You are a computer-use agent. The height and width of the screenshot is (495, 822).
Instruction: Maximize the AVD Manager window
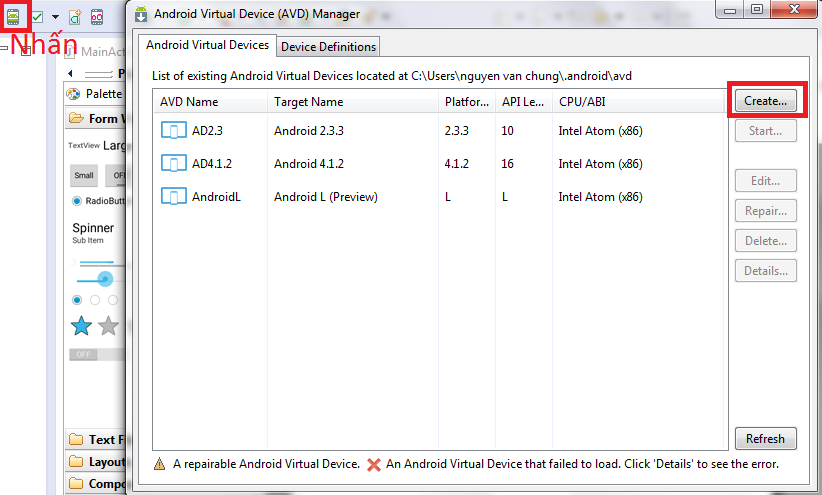756,9
